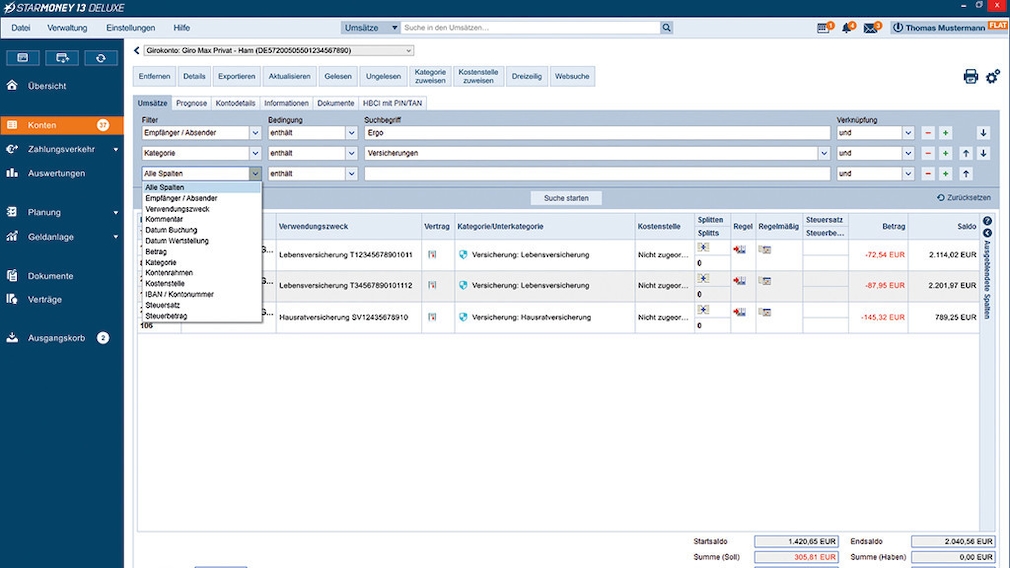Switch to the Prognose tab
This screenshot has width=1010, height=568.
tap(190, 103)
